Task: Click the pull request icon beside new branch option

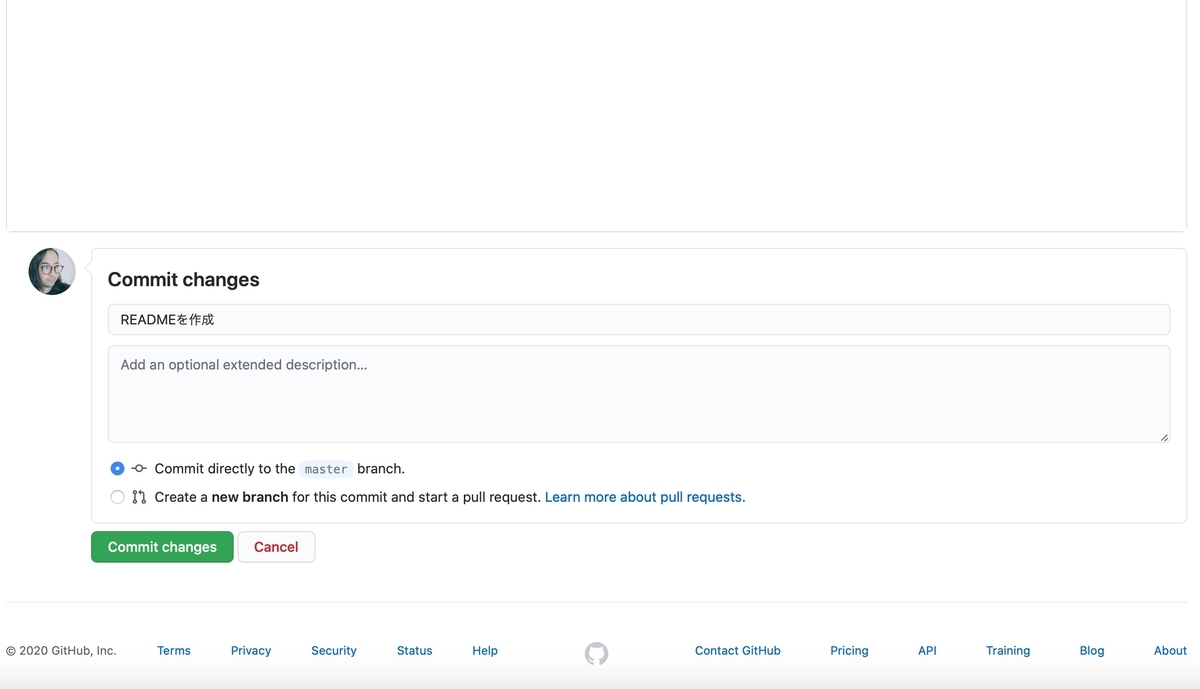Action: tap(139, 497)
